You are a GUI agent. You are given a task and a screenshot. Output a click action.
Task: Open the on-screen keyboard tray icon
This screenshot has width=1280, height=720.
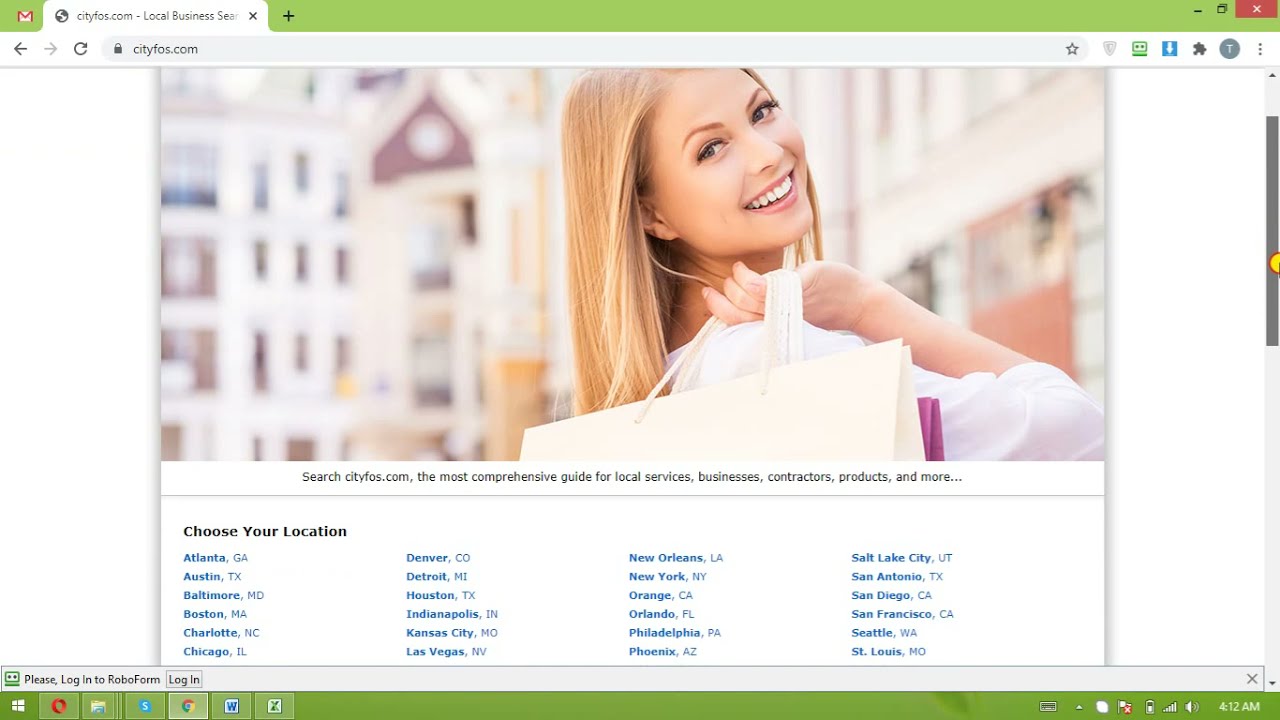1048,707
